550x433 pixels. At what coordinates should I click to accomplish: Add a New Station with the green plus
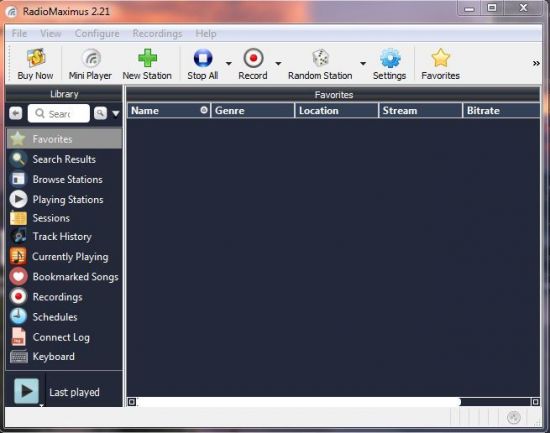(147, 64)
